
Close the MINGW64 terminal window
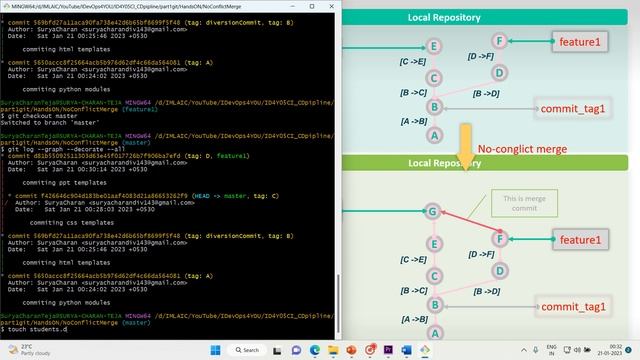click(x=331, y=6)
